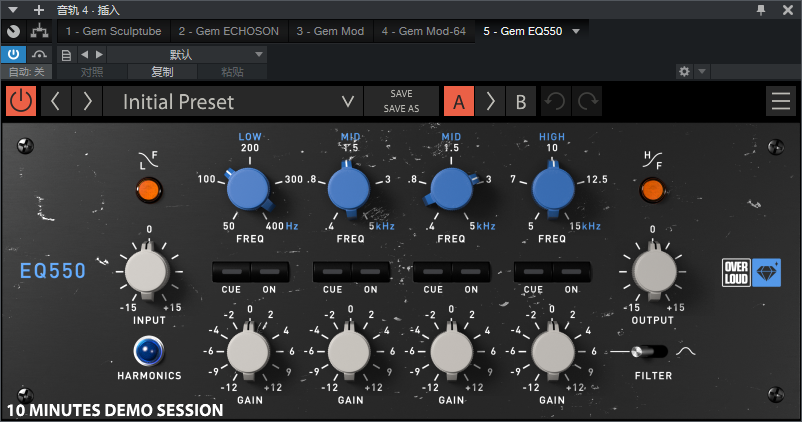Go to next preset arrow

pos(87,101)
